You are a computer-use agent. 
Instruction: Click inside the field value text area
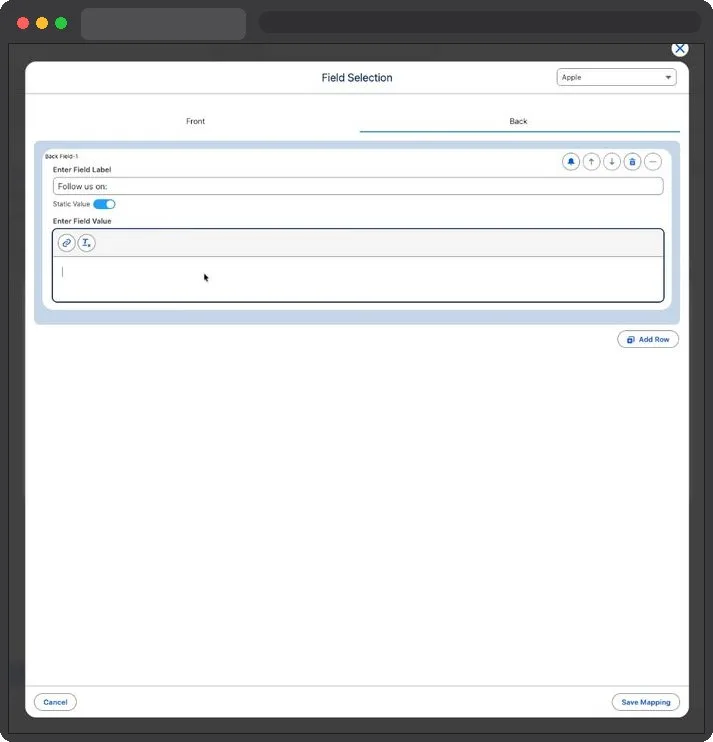tap(358, 279)
